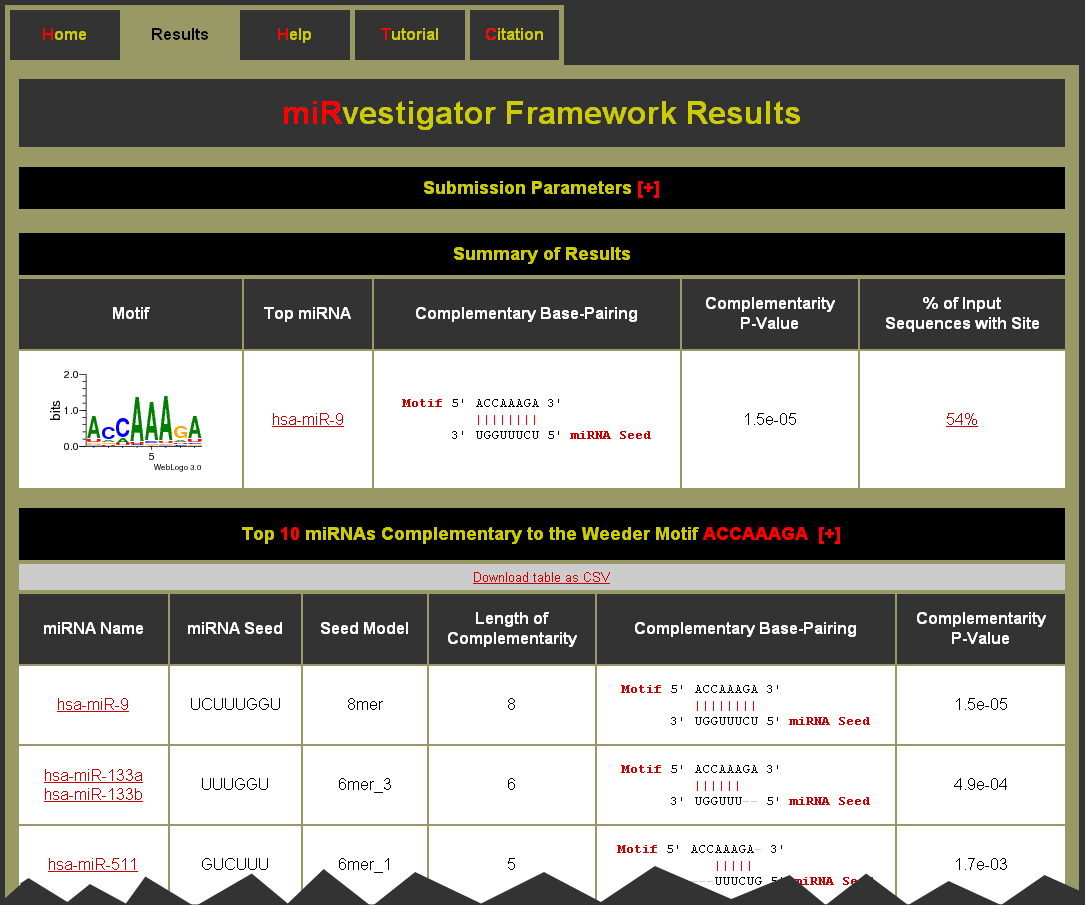
Task: Click the miRNA Seed column header
Action: coord(235,629)
